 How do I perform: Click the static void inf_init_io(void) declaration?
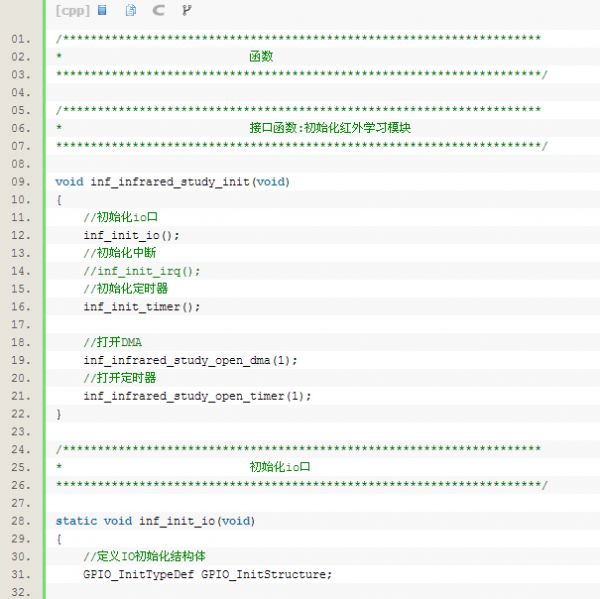(155, 521)
